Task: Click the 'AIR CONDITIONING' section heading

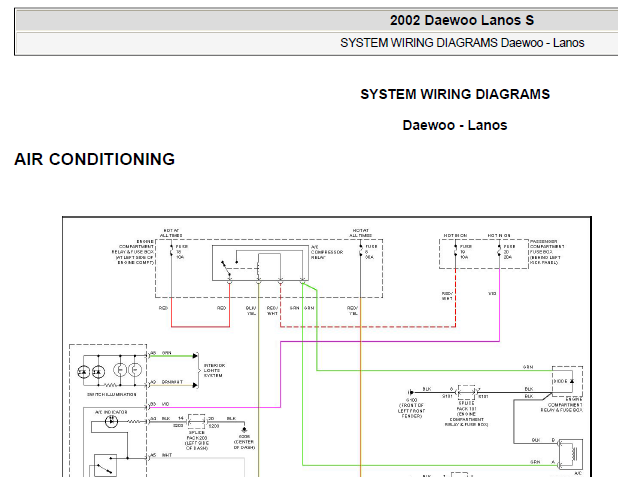Action: pyautogui.click(x=95, y=159)
